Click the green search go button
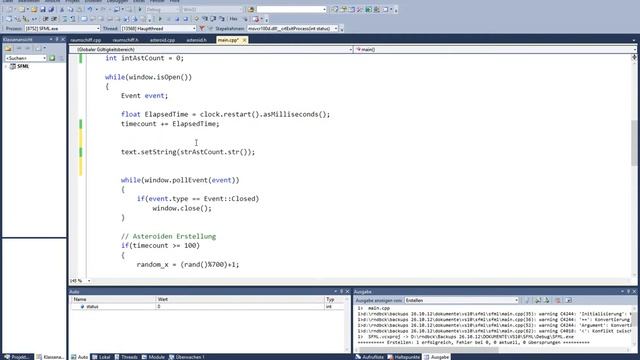The width and height of the screenshot is (640, 360). pos(52,58)
